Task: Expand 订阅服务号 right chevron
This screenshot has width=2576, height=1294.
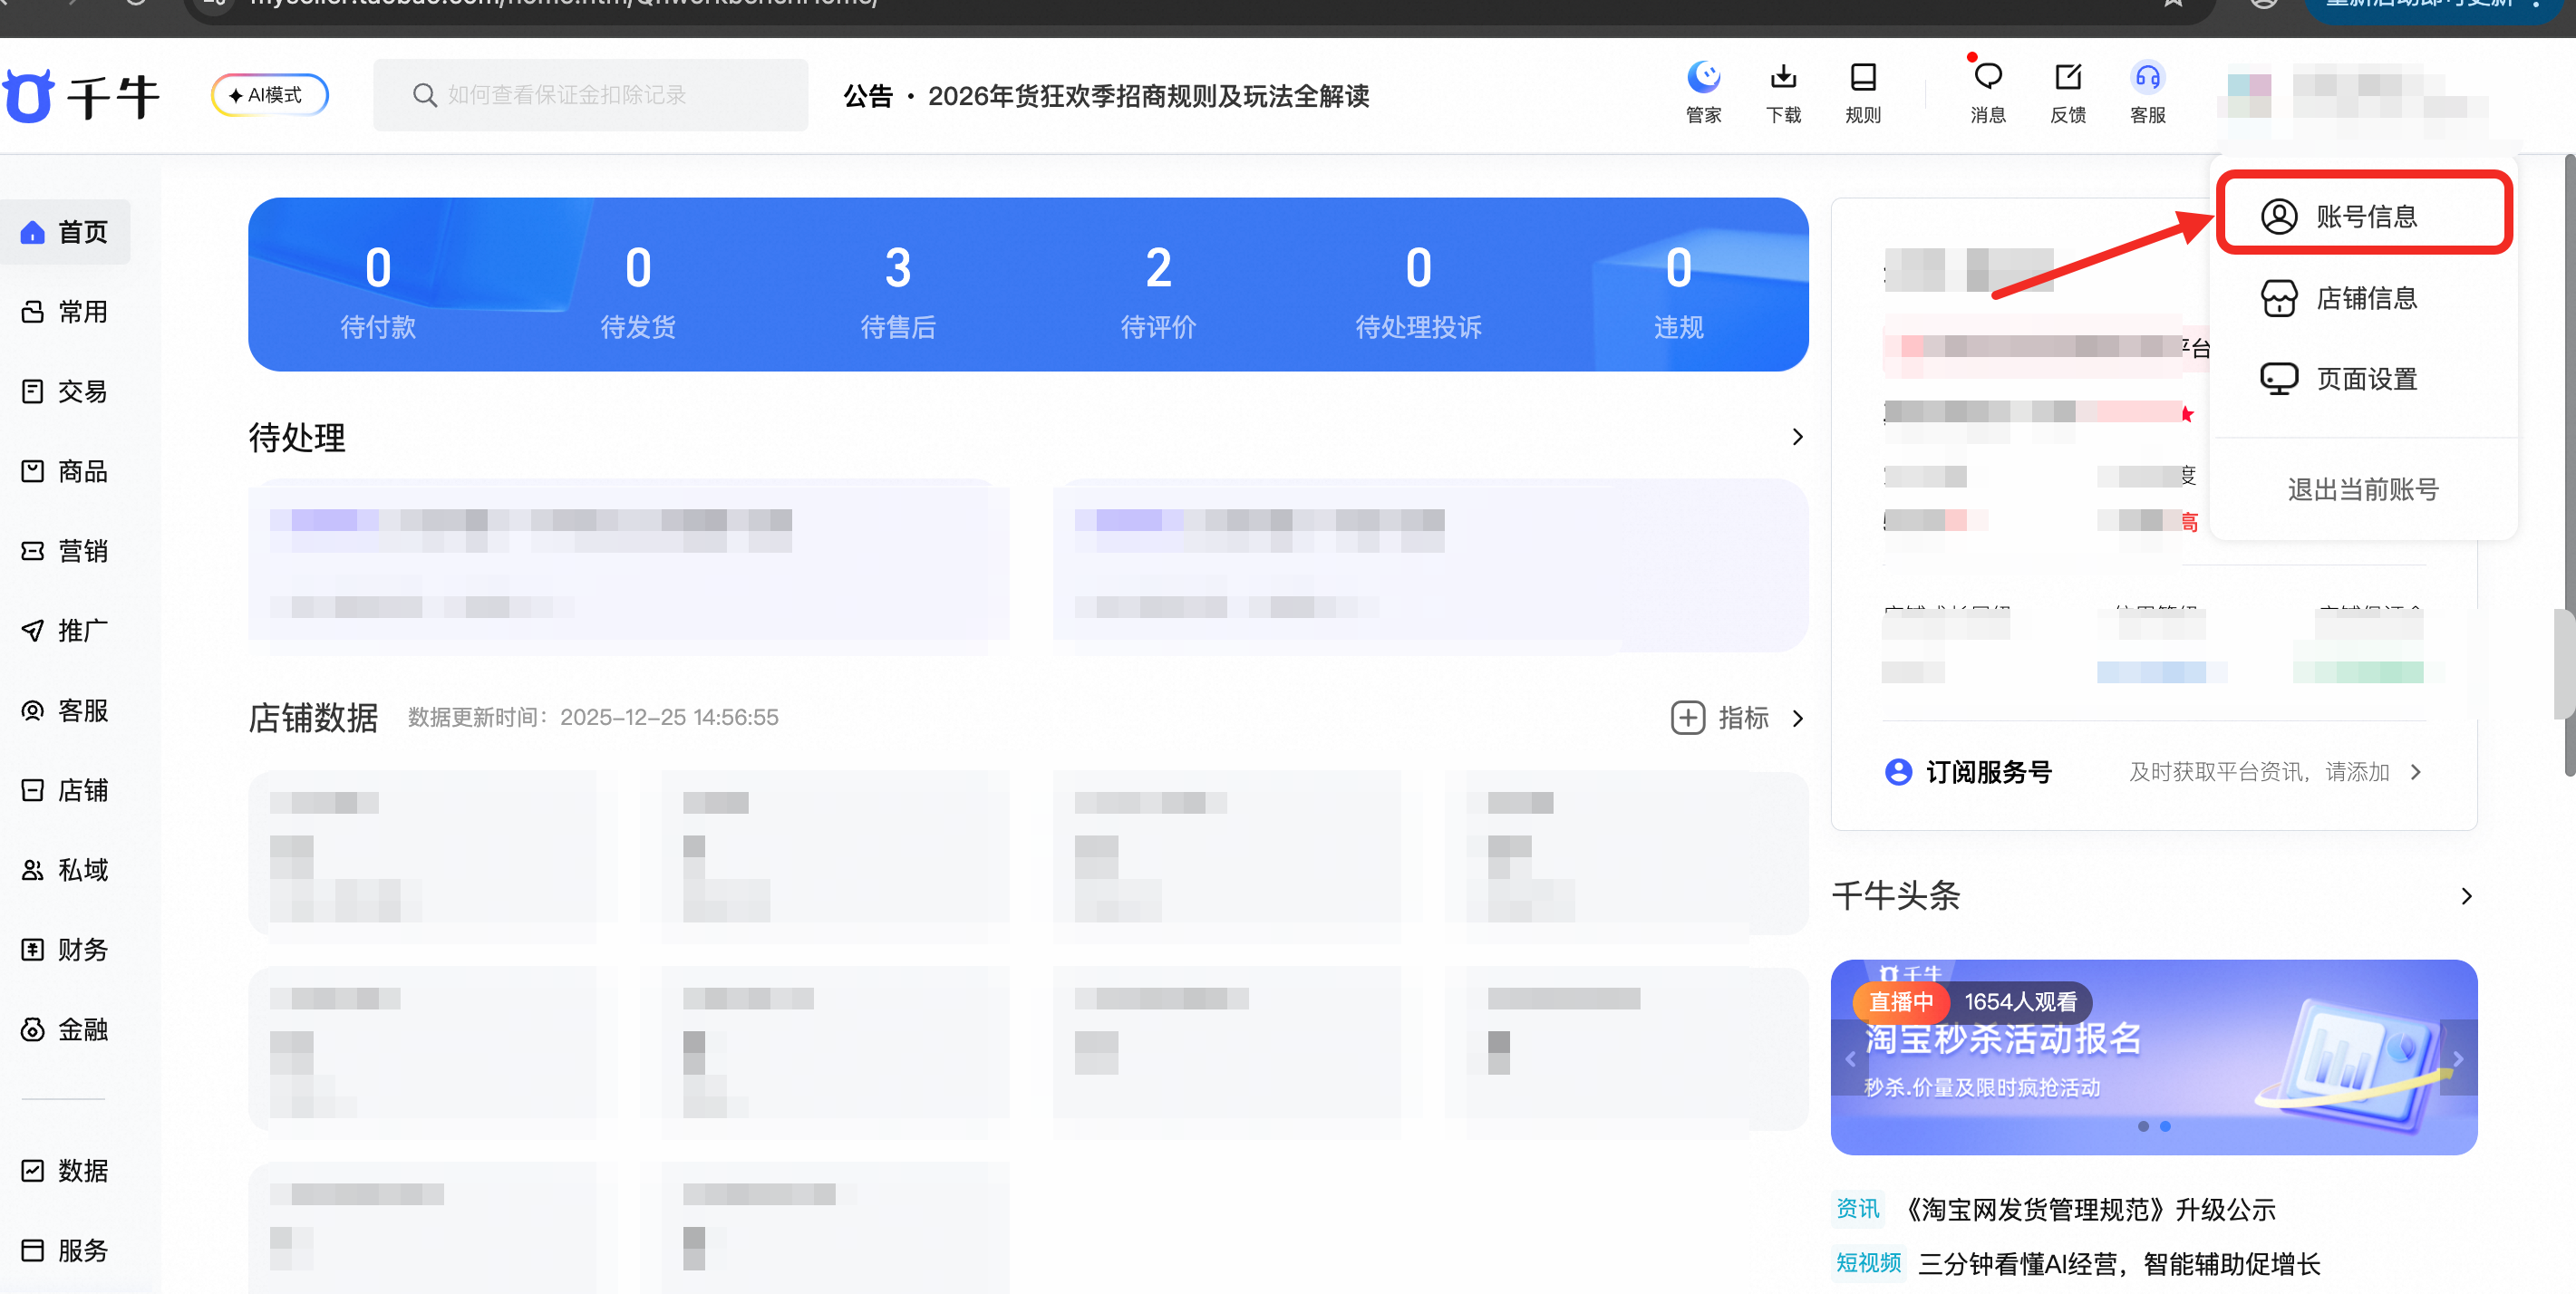Action: pyautogui.click(x=2416, y=771)
